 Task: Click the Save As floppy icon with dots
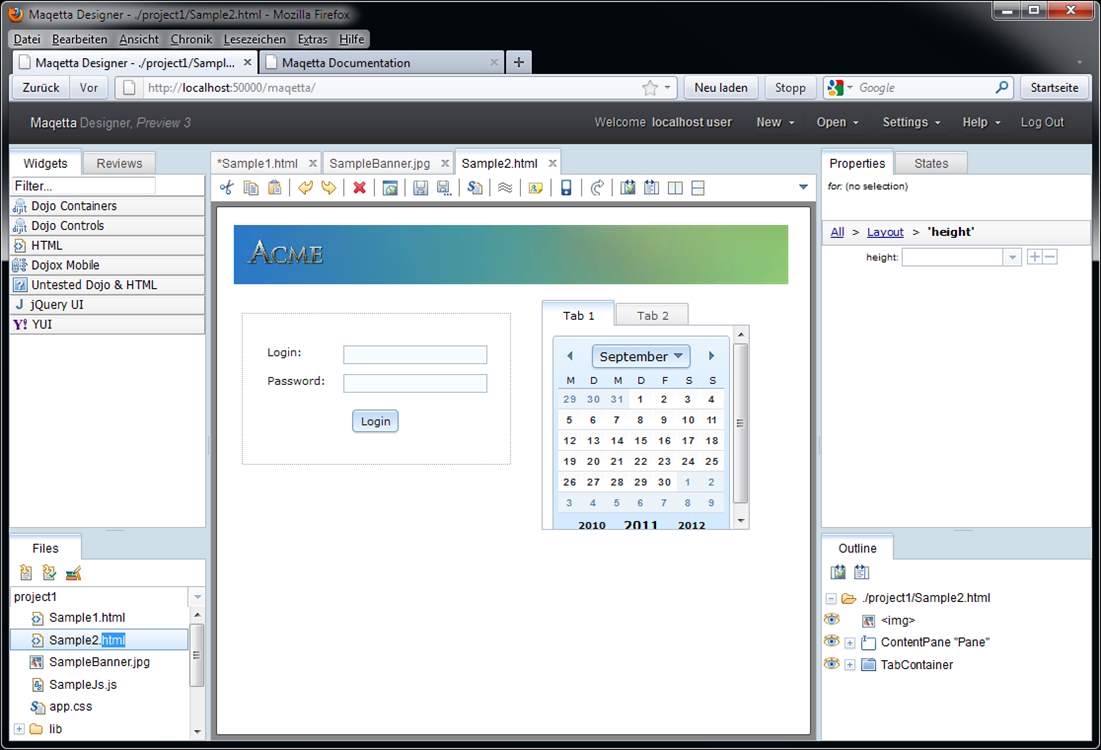click(x=444, y=188)
